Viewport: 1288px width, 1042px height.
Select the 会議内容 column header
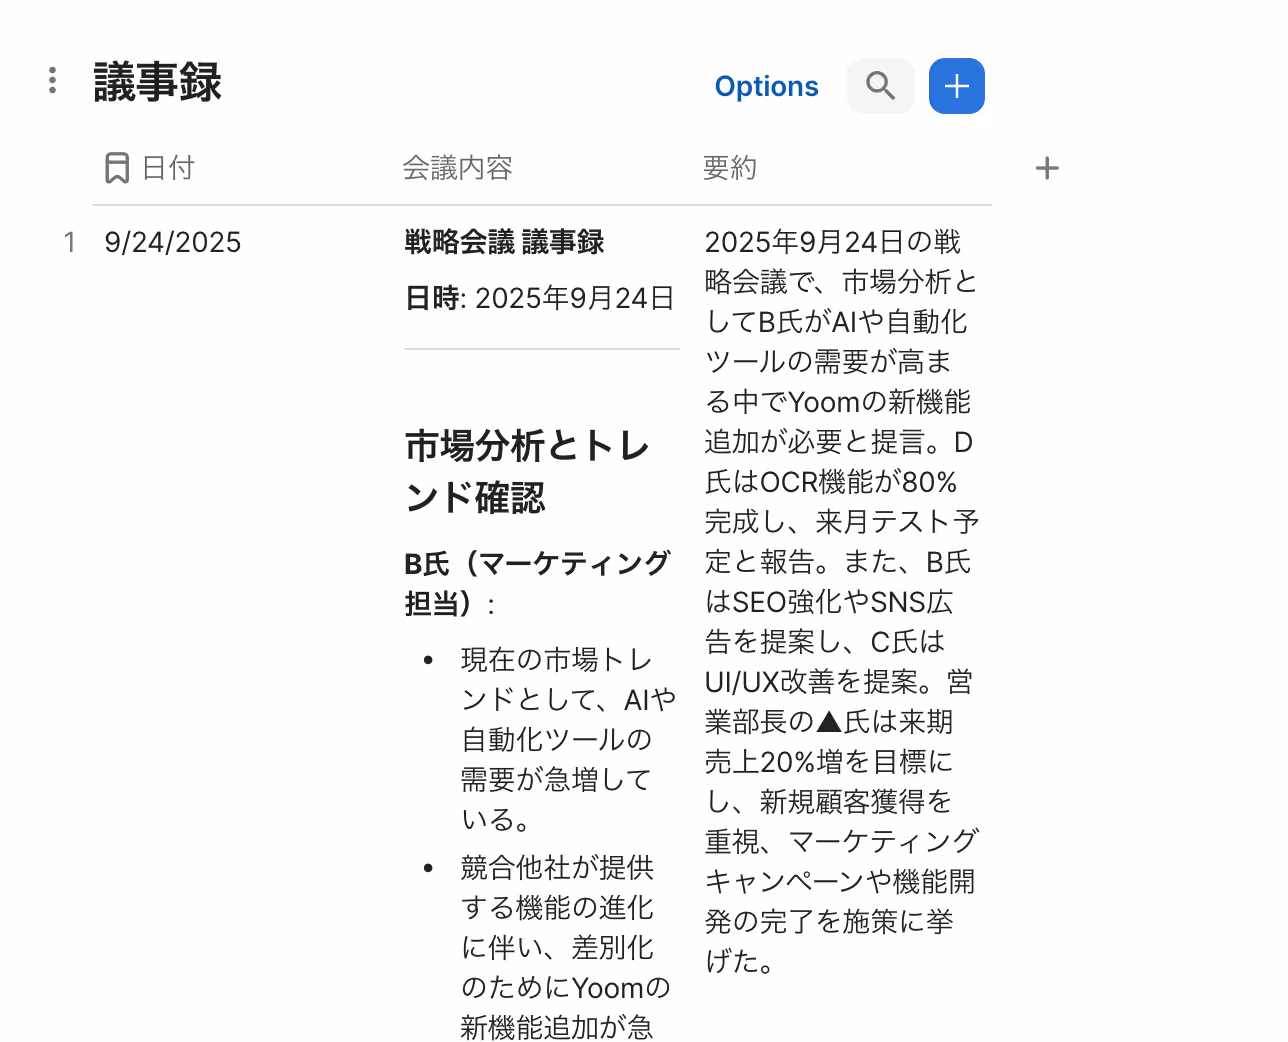click(458, 168)
